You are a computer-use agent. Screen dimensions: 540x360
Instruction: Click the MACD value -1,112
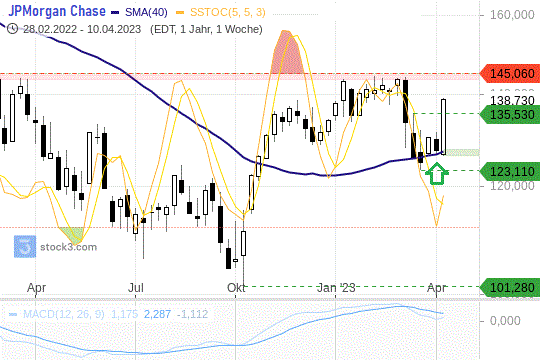[x=192, y=314]
